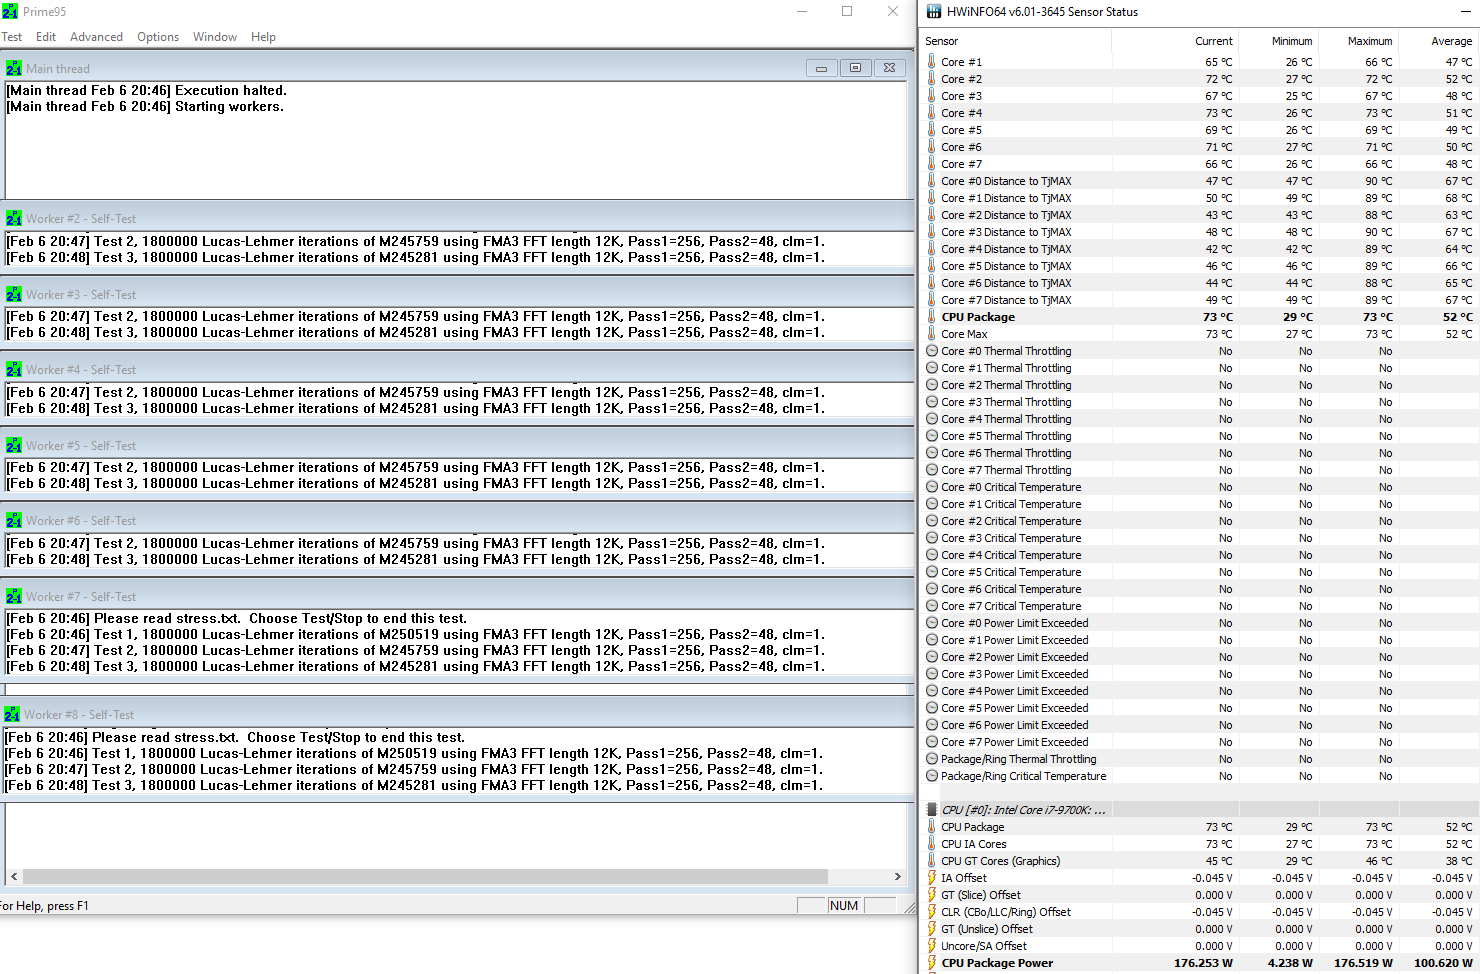Close the Main thread child window
Image resolution: width=1480 pixels, height=974 pixels.
point(889,68)
